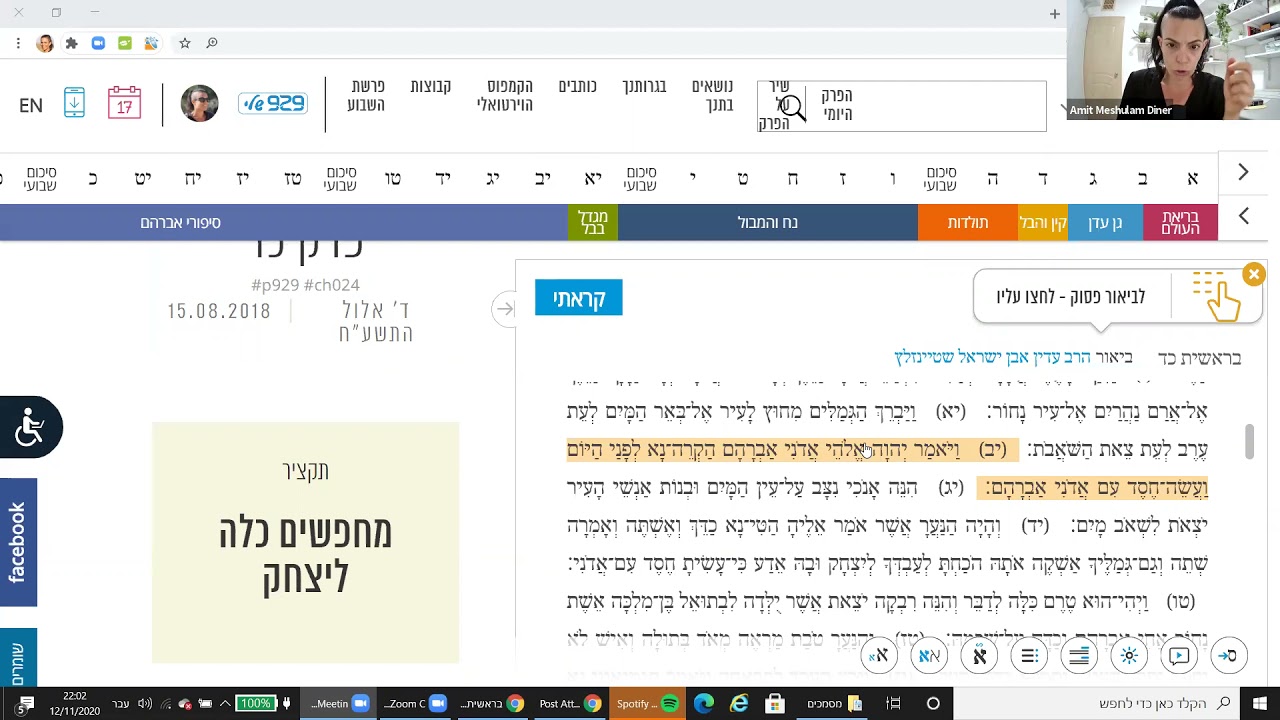Click the 929 site logo
Viewport: 1280px width, 720px height.
tap(273, 103)
